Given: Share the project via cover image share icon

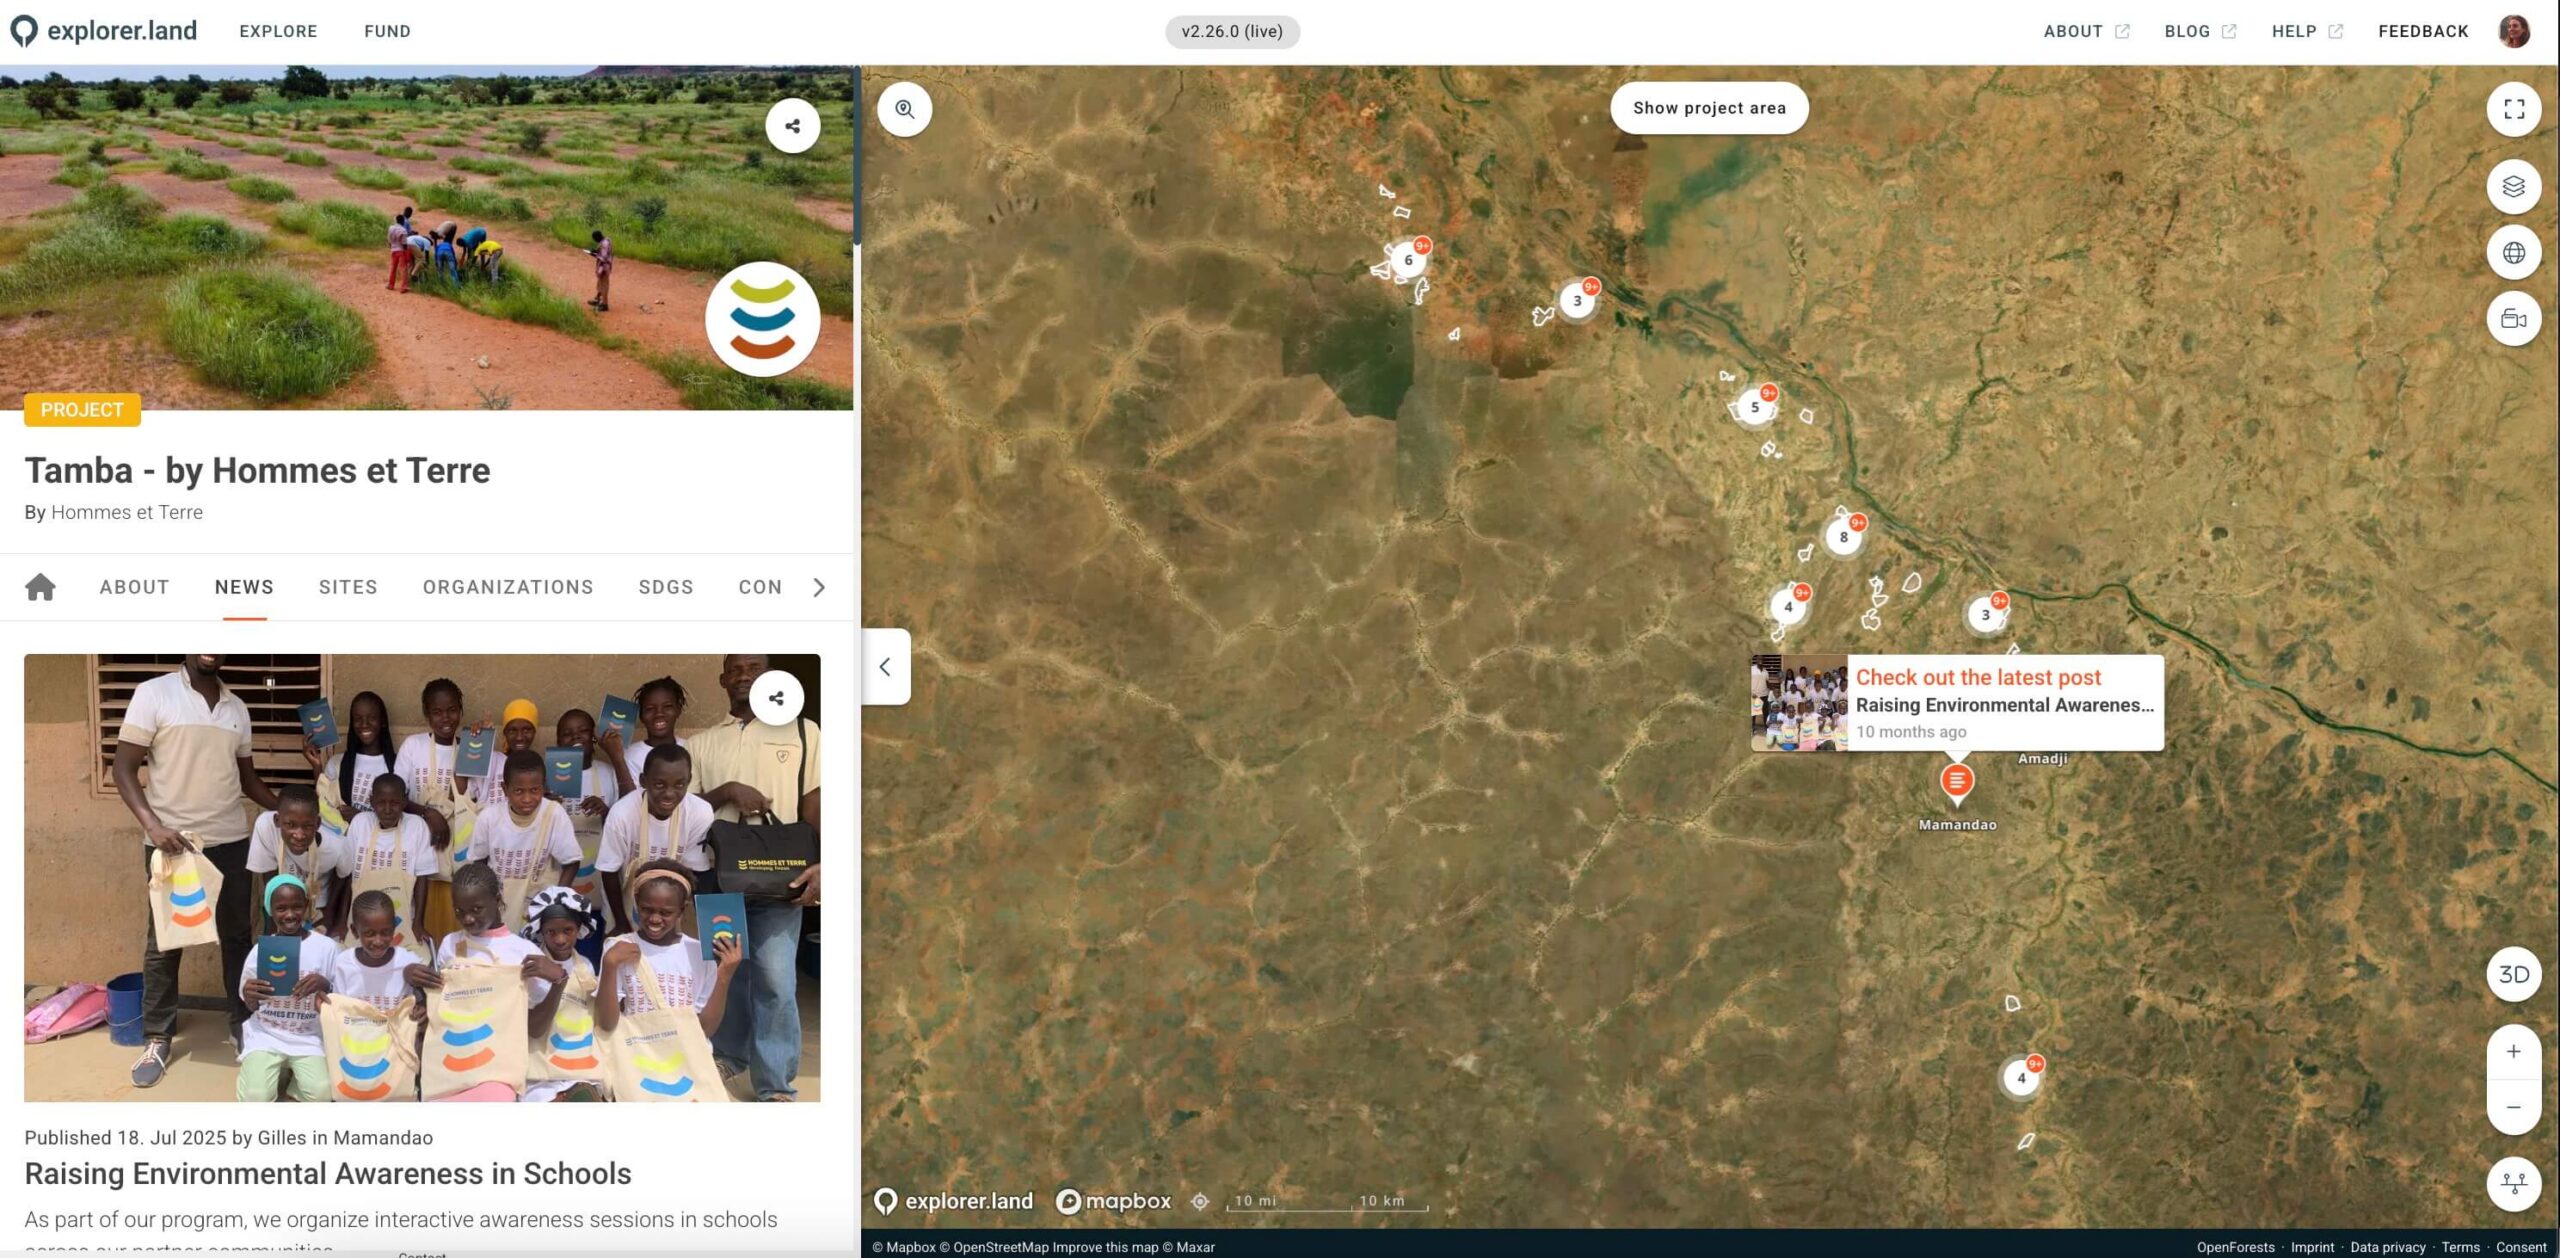Looking at the screenshot, I should pyautogui.click(x=792, y=126).
